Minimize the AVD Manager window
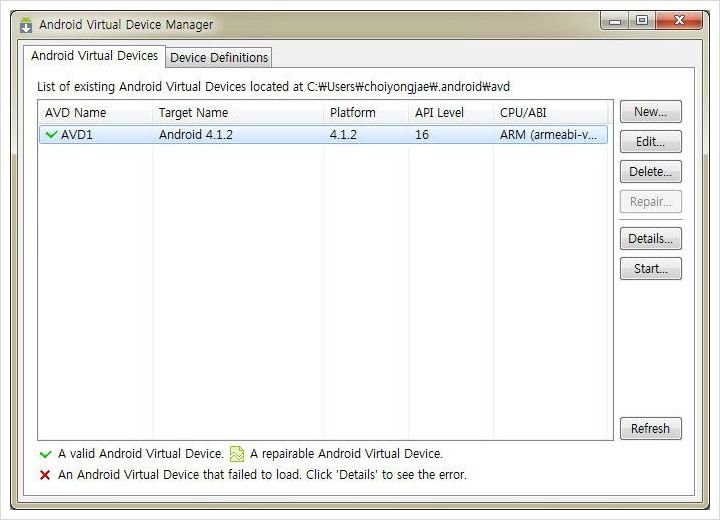The width and height of the screenshot is (720, 520). click(x=615, y=21)
